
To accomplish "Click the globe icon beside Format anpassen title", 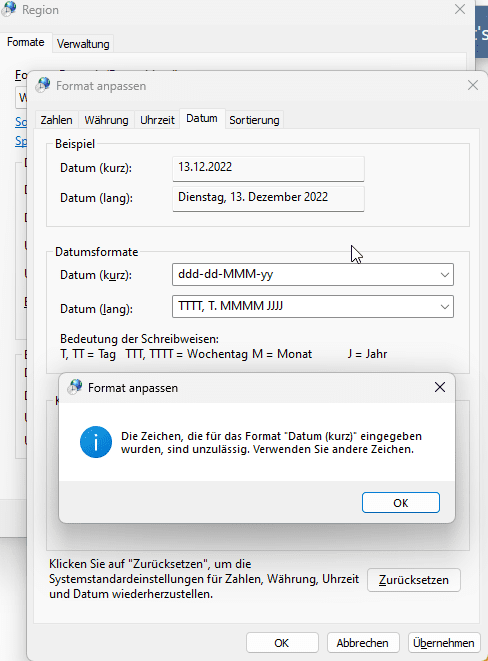I will (x=43, y=85).
